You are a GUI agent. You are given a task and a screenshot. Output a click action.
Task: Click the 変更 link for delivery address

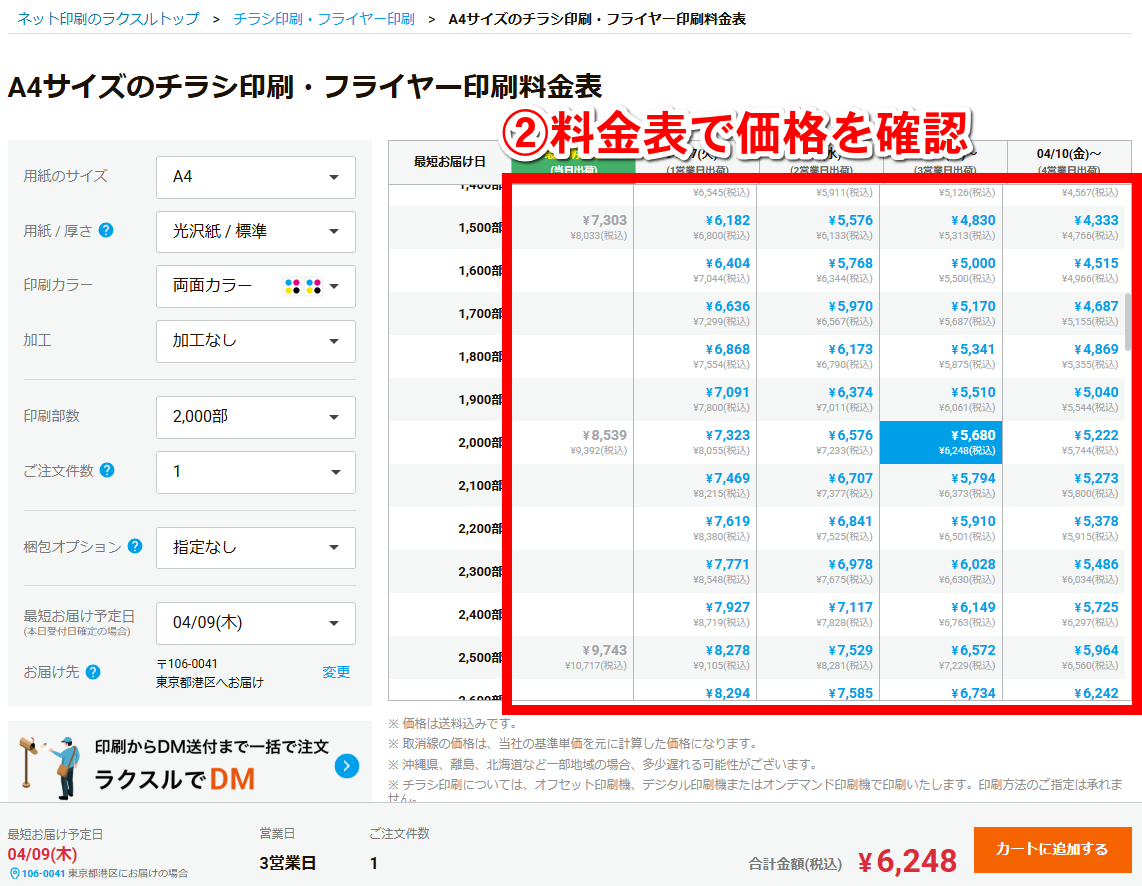(x=336, y=672)
